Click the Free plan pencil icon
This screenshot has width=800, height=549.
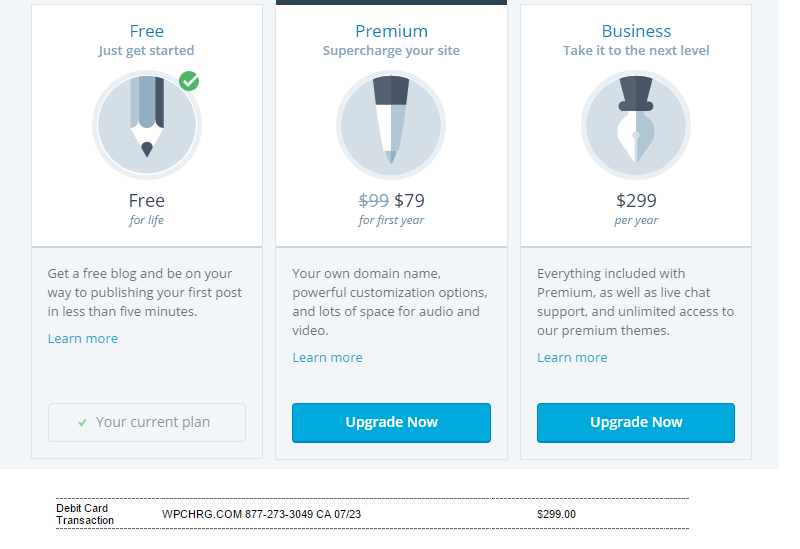(x=147, y=125)
